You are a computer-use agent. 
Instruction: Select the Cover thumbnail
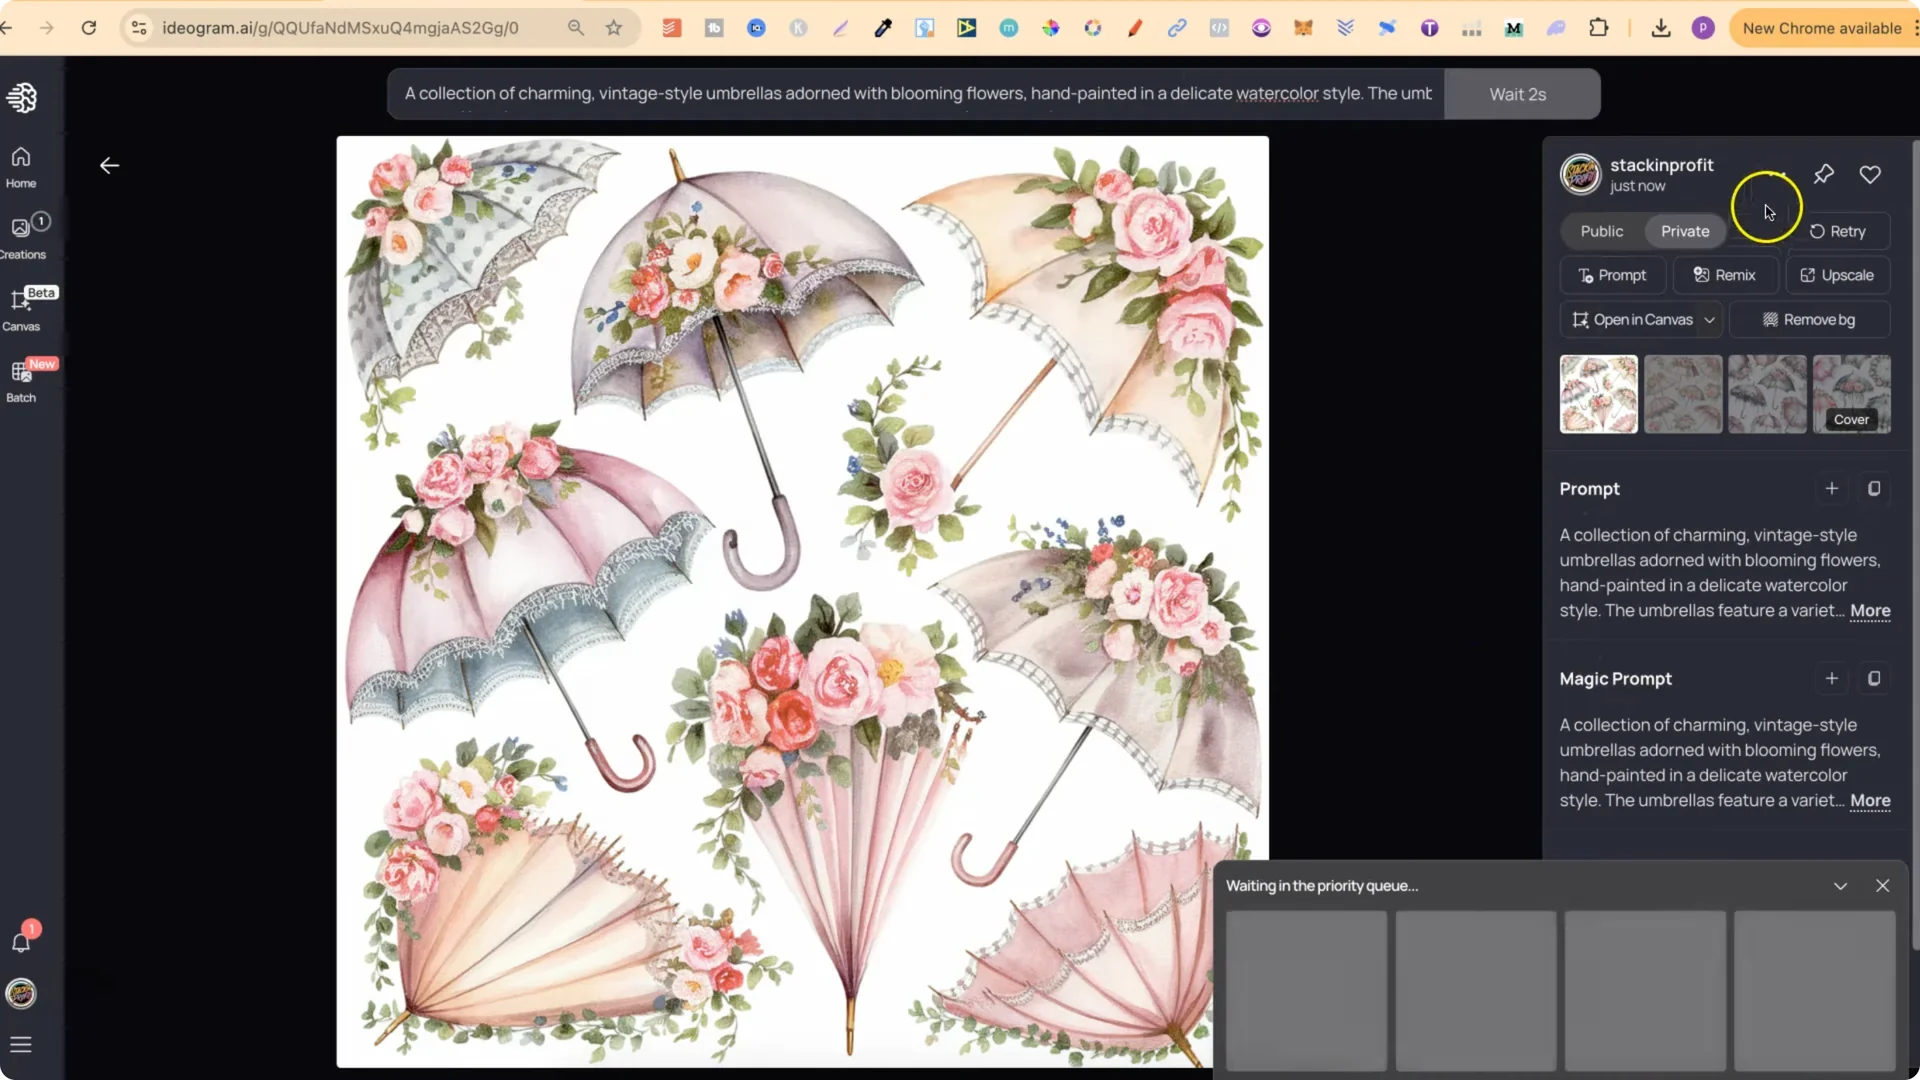point(1851,394)
